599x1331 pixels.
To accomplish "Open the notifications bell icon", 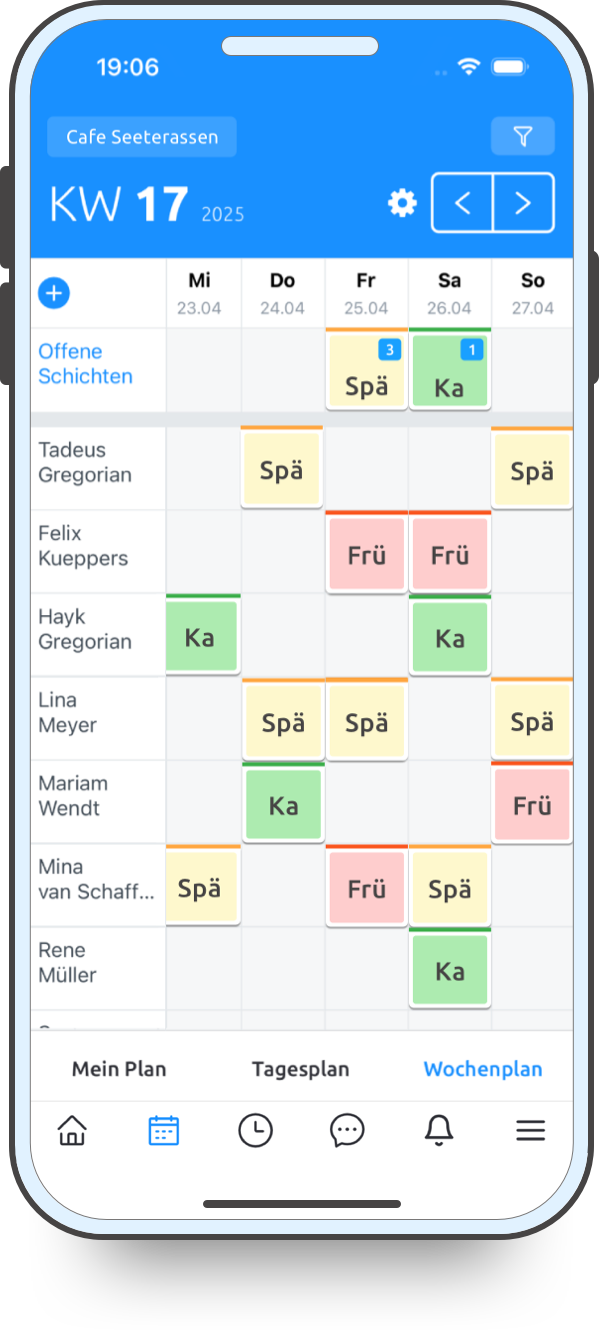I will [x=439, y=1130].
